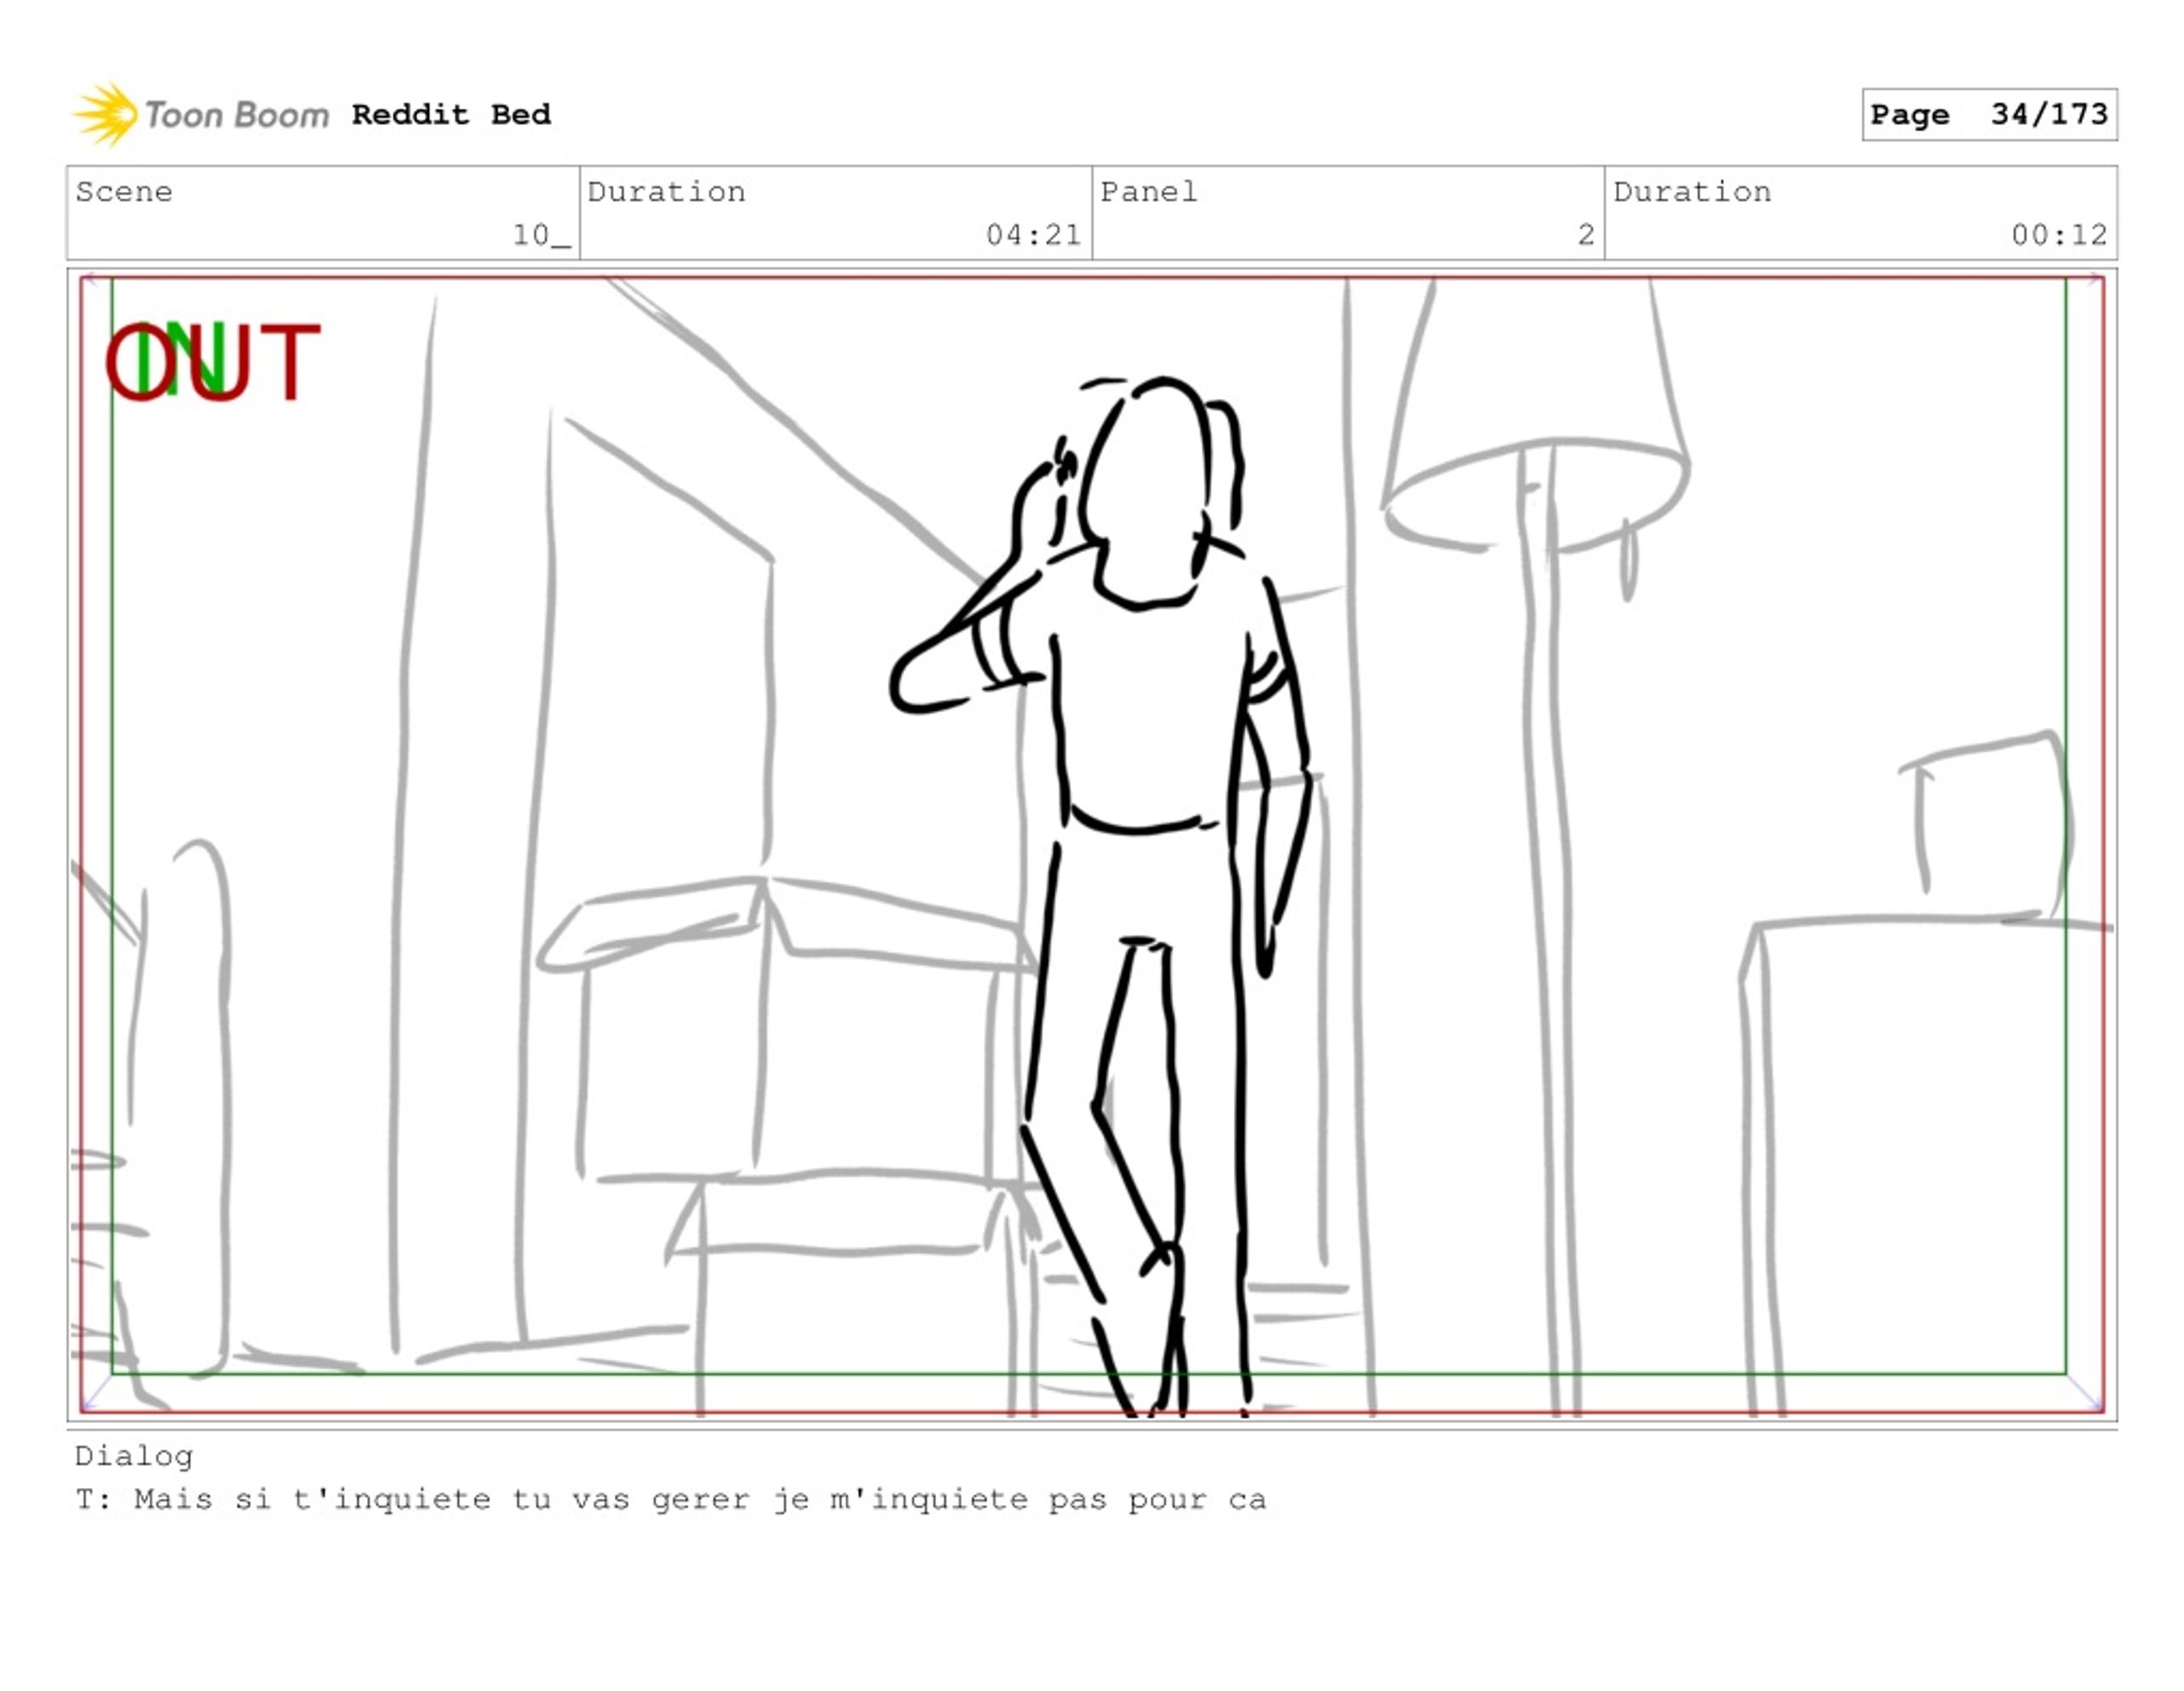The image size is (2184, 1691).
Task: Select the project title 'Reddit Bed'
Action: tap(451, 114)
